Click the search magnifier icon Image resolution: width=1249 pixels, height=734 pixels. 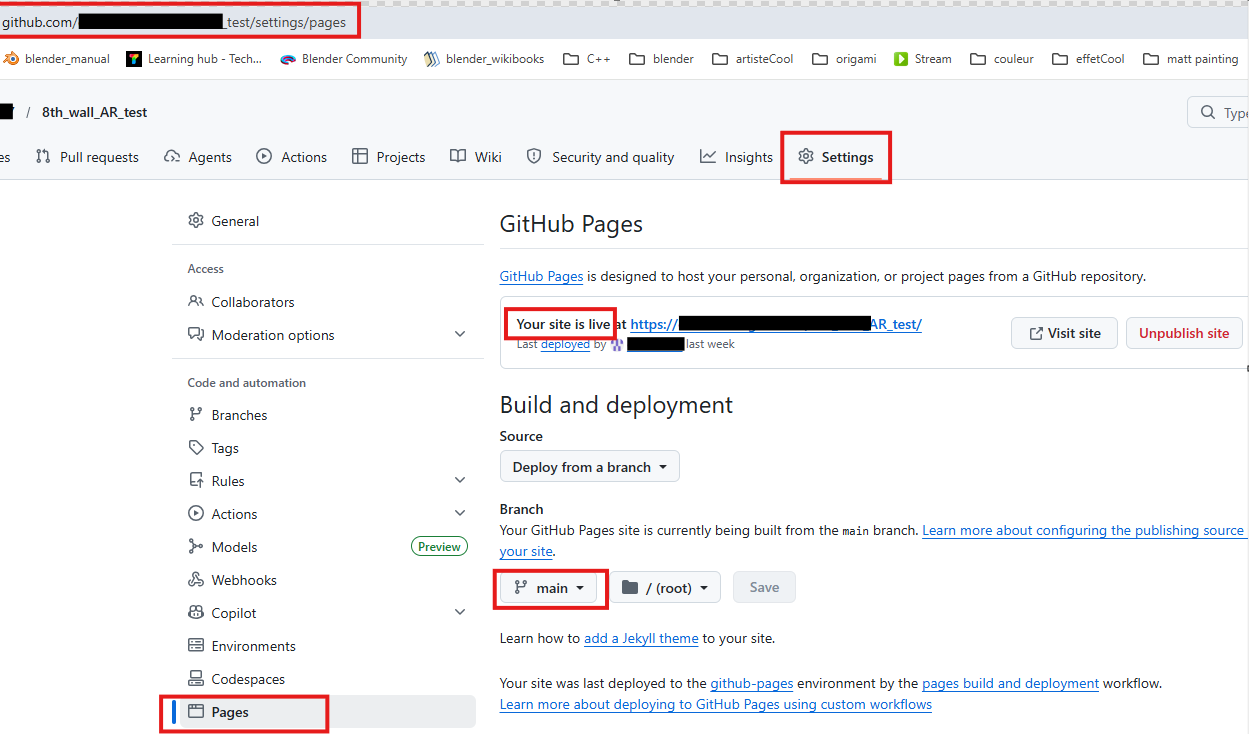(1208, 113)
